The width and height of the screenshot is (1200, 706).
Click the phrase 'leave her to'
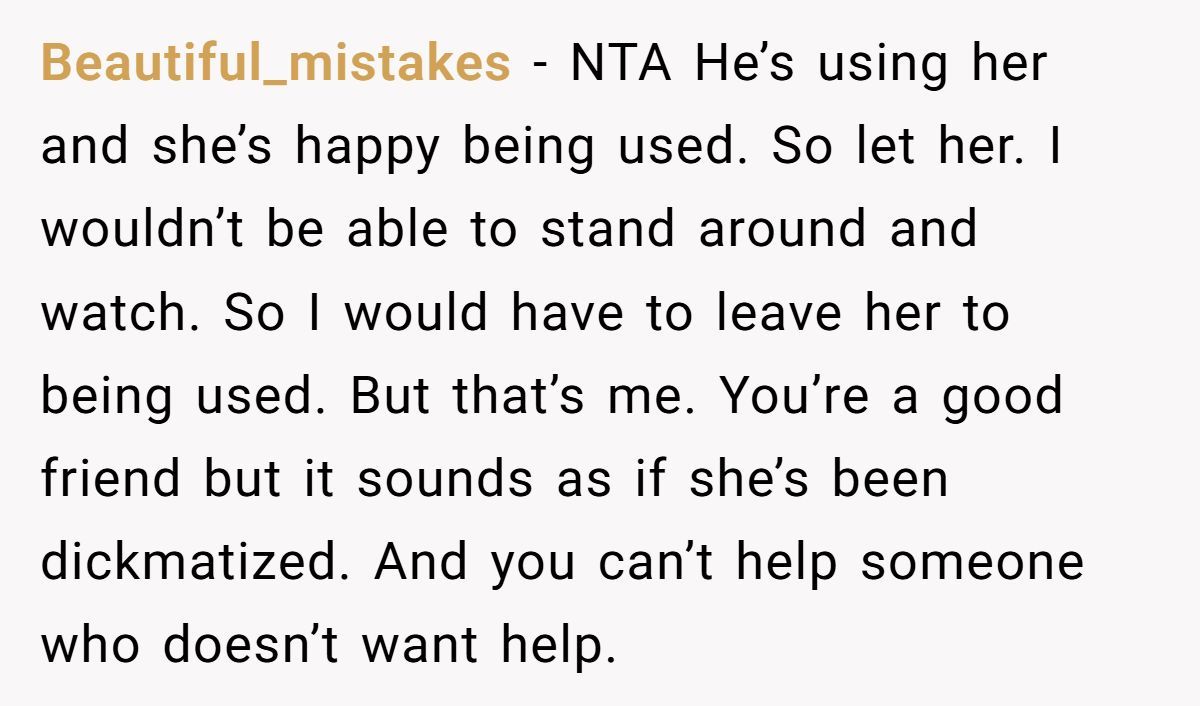862,313
